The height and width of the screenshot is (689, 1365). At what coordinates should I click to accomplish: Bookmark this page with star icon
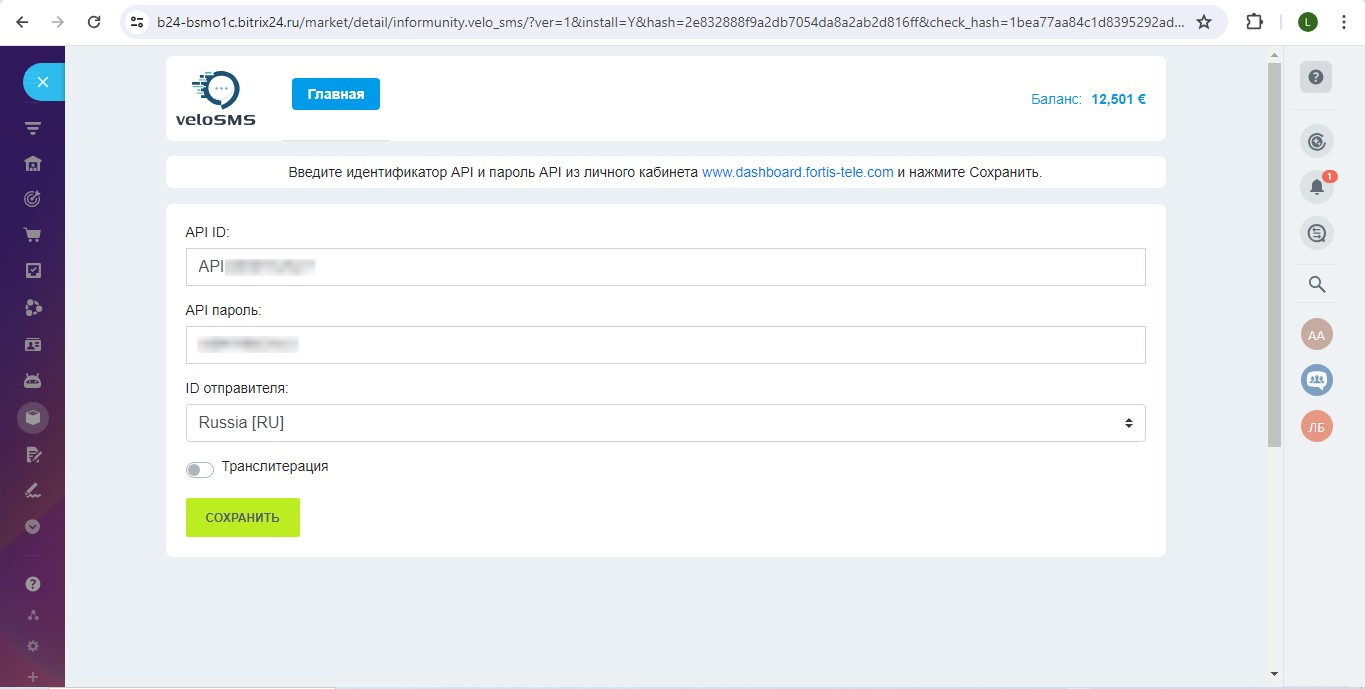click(1204, 22)
